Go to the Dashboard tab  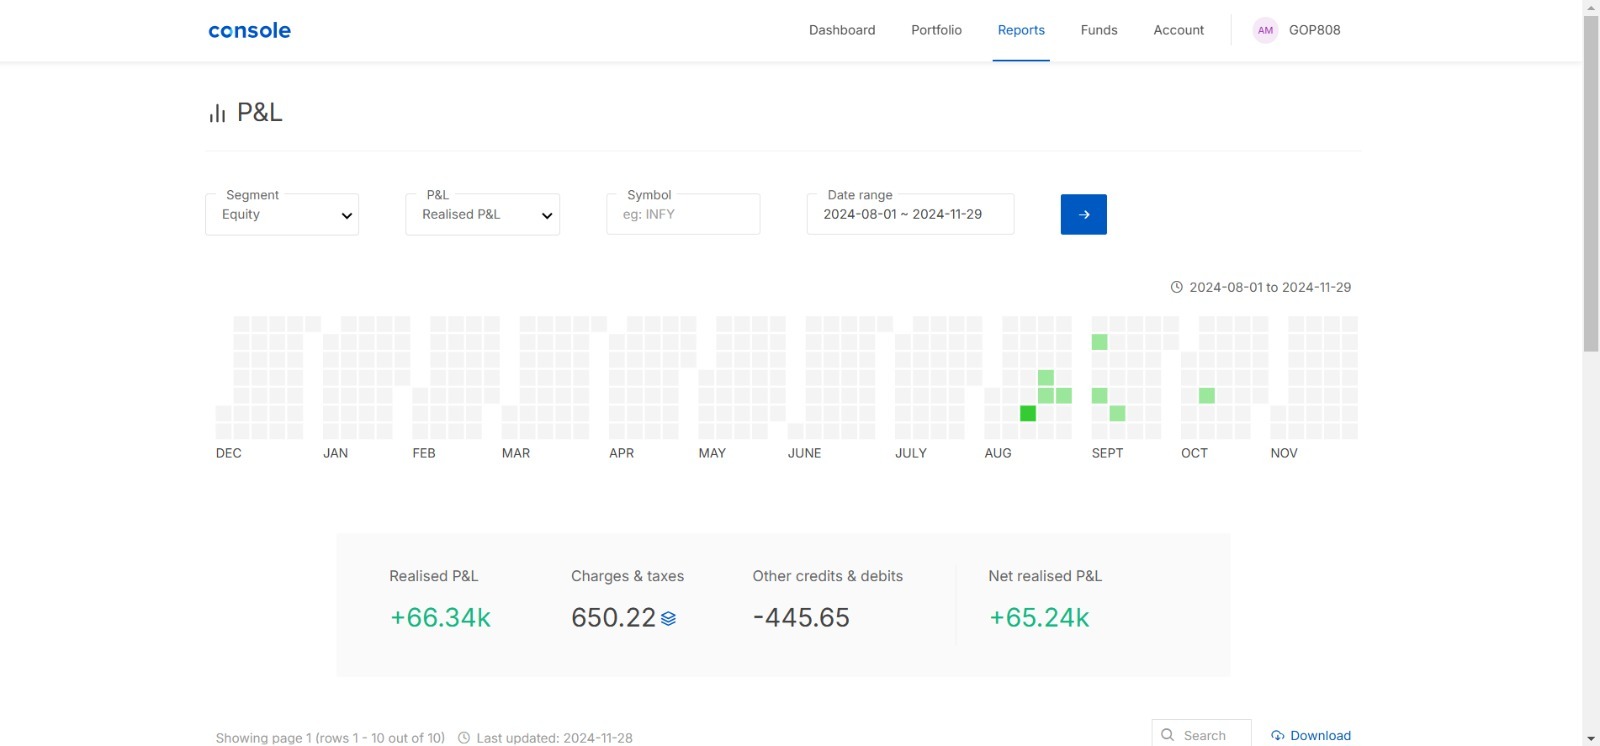(x=842, y=30)
